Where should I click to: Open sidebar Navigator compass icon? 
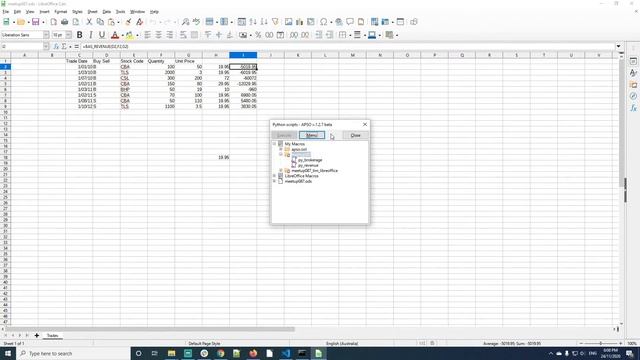coord(633,96)
